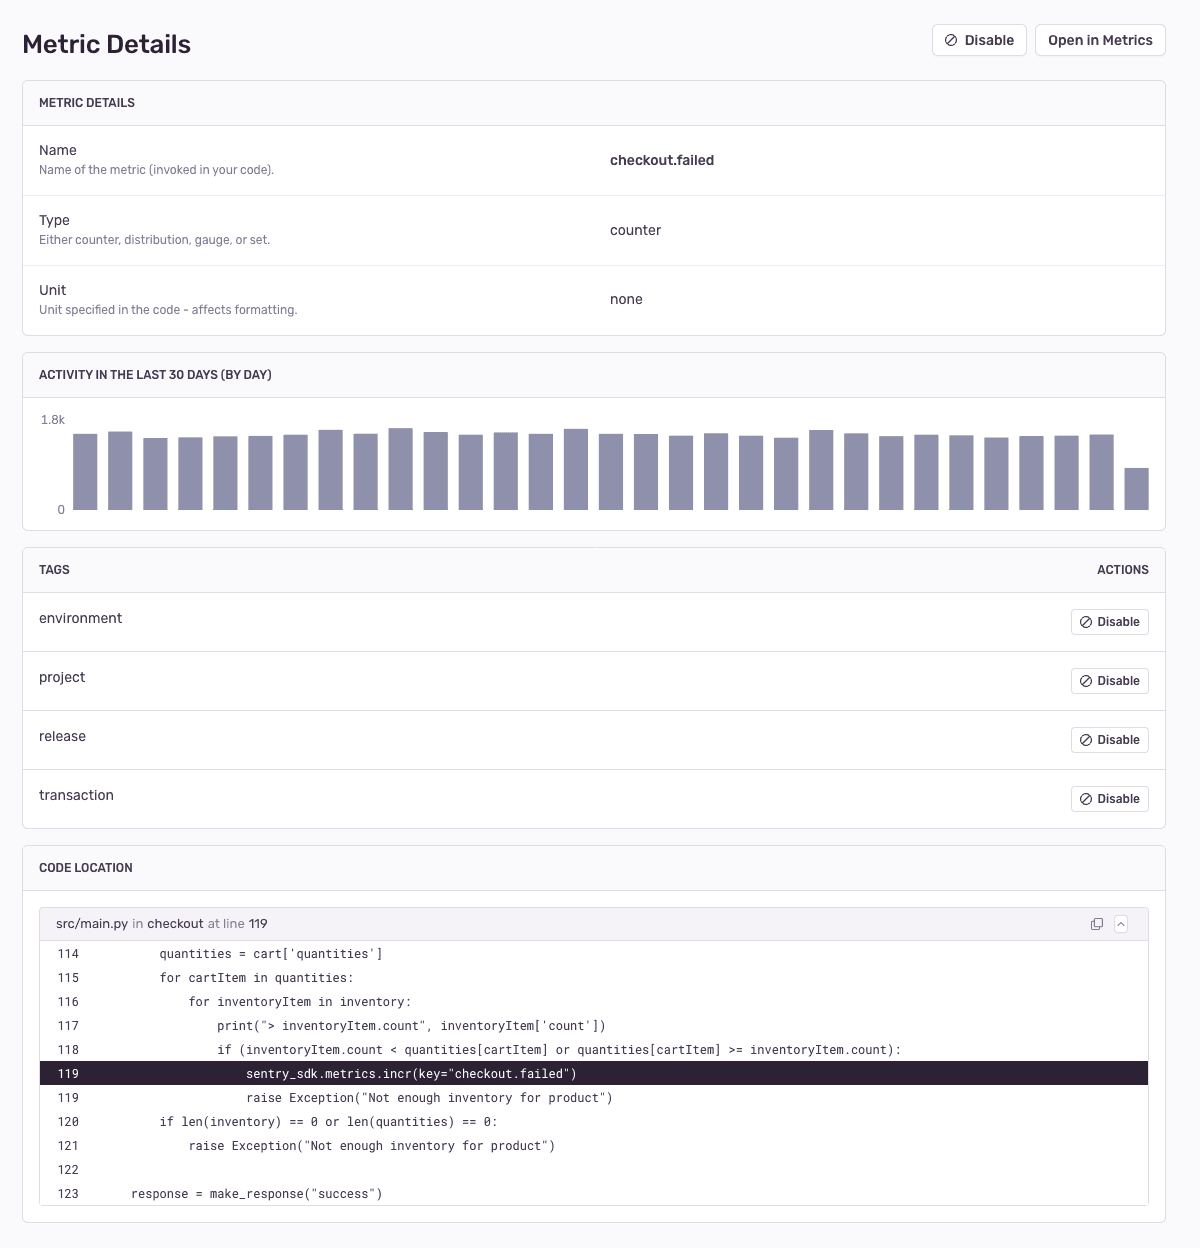Select the copy-to-clipboard icon in Code Location

[x=1097, y=923]
